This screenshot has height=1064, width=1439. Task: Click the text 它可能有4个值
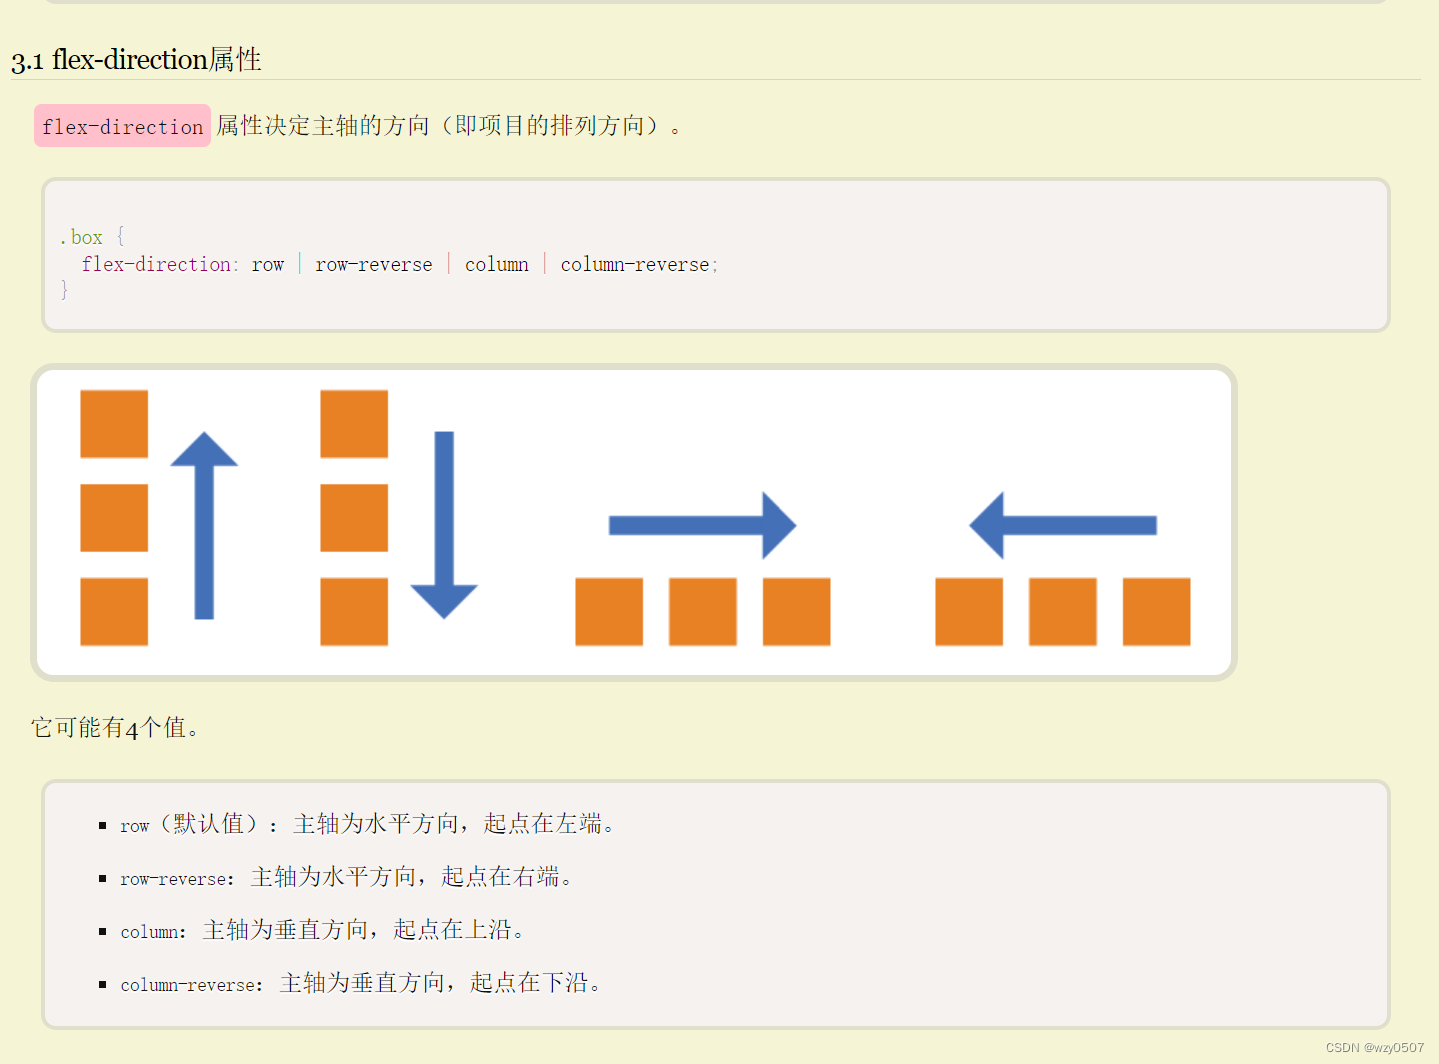[113, 727]
